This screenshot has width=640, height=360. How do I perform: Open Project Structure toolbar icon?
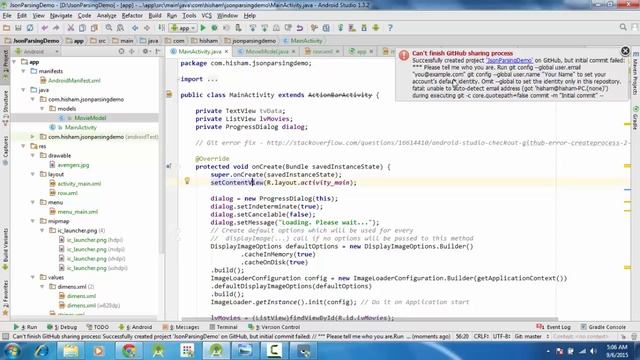click(x=326, y=28)
